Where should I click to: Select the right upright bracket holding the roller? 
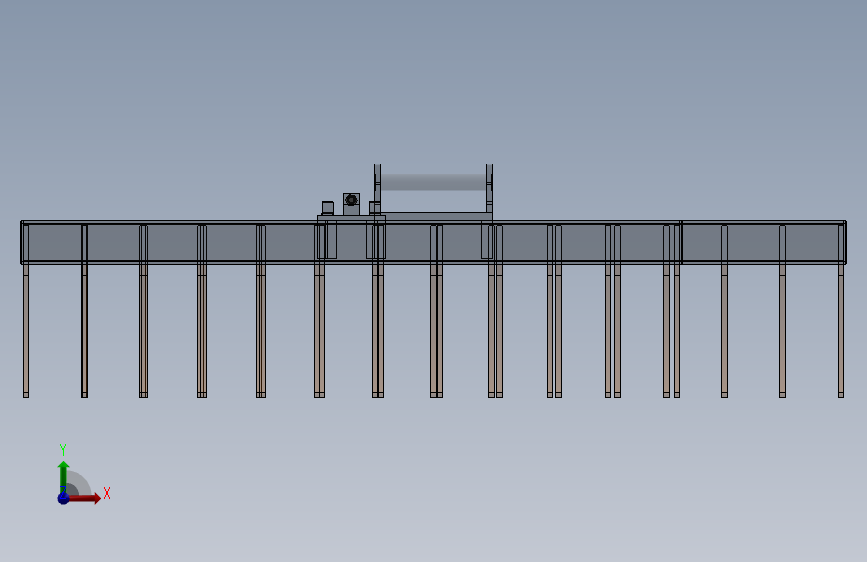489,188
